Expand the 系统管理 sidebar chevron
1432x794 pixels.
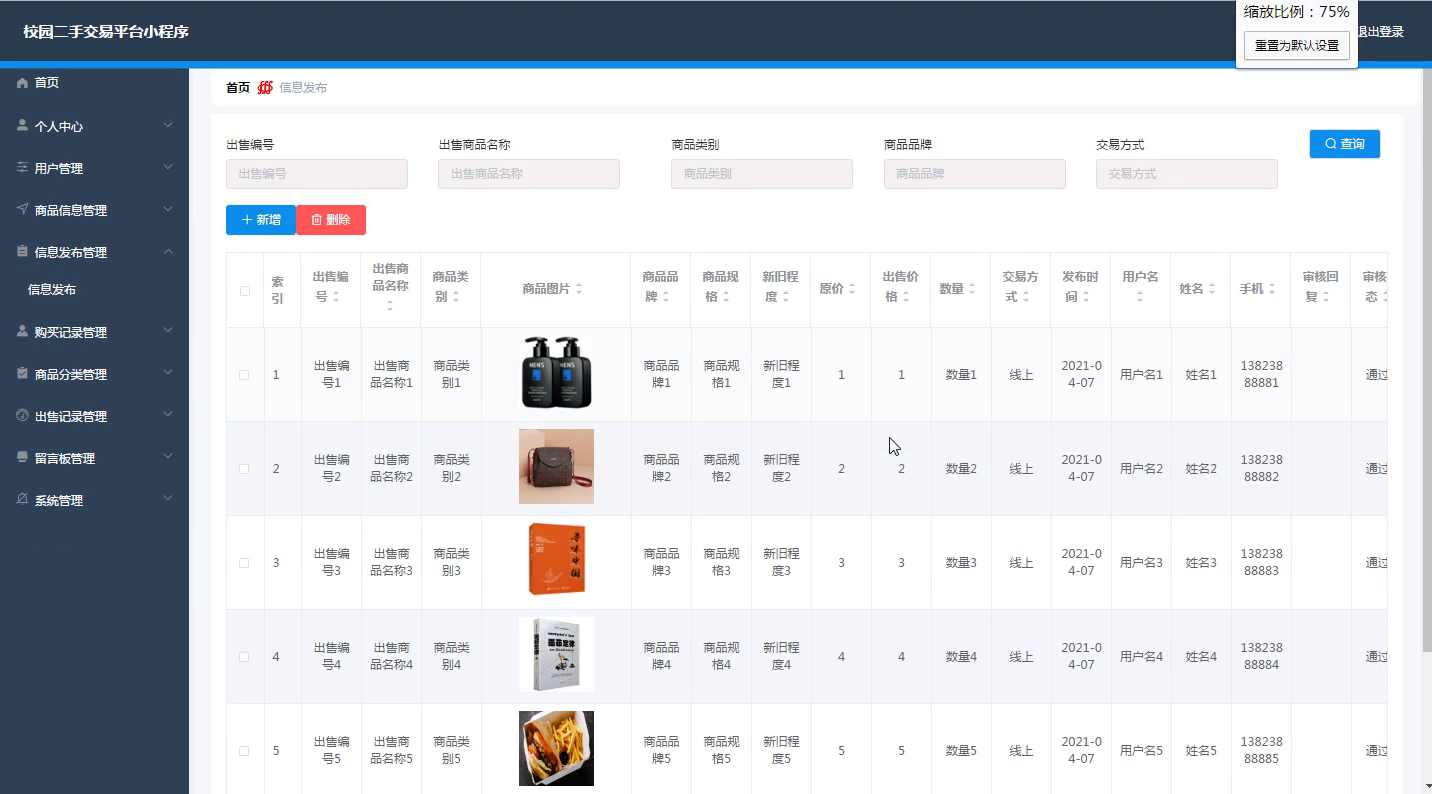[x=168, y=498]
